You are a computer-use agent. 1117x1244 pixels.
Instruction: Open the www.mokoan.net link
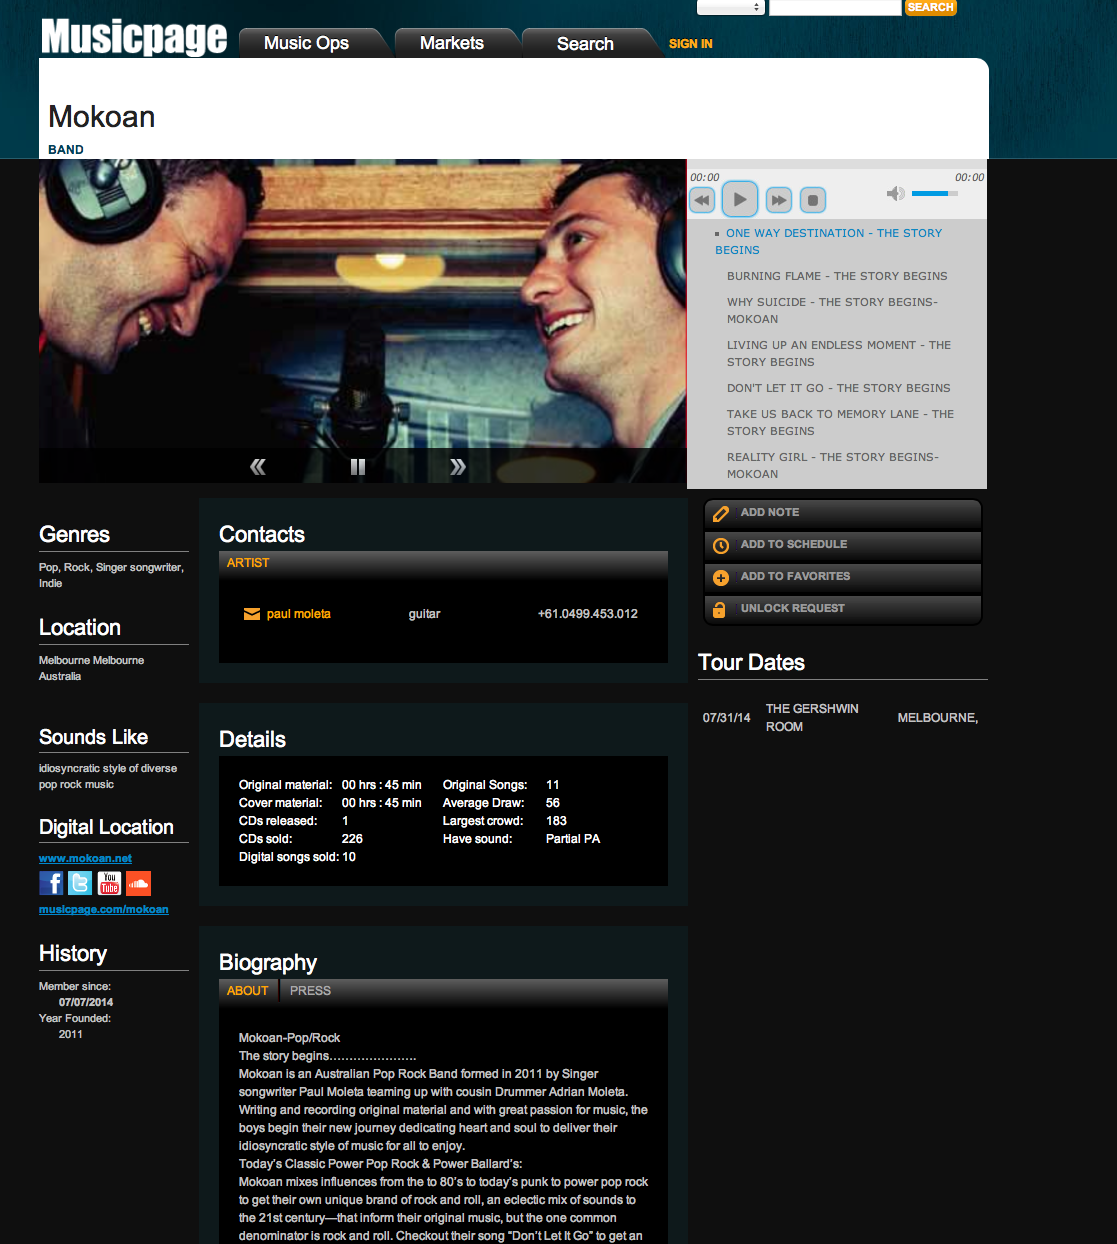coord(85,858)
